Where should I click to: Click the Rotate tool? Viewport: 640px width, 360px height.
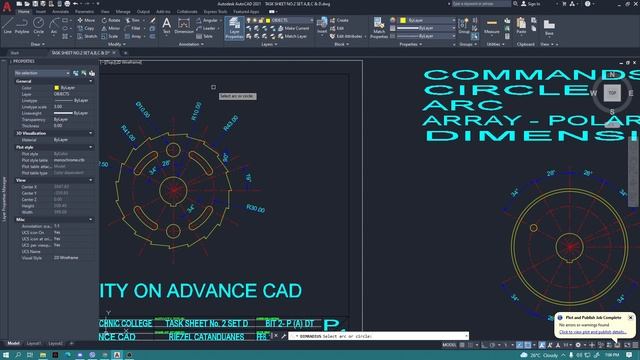point(111,20)
